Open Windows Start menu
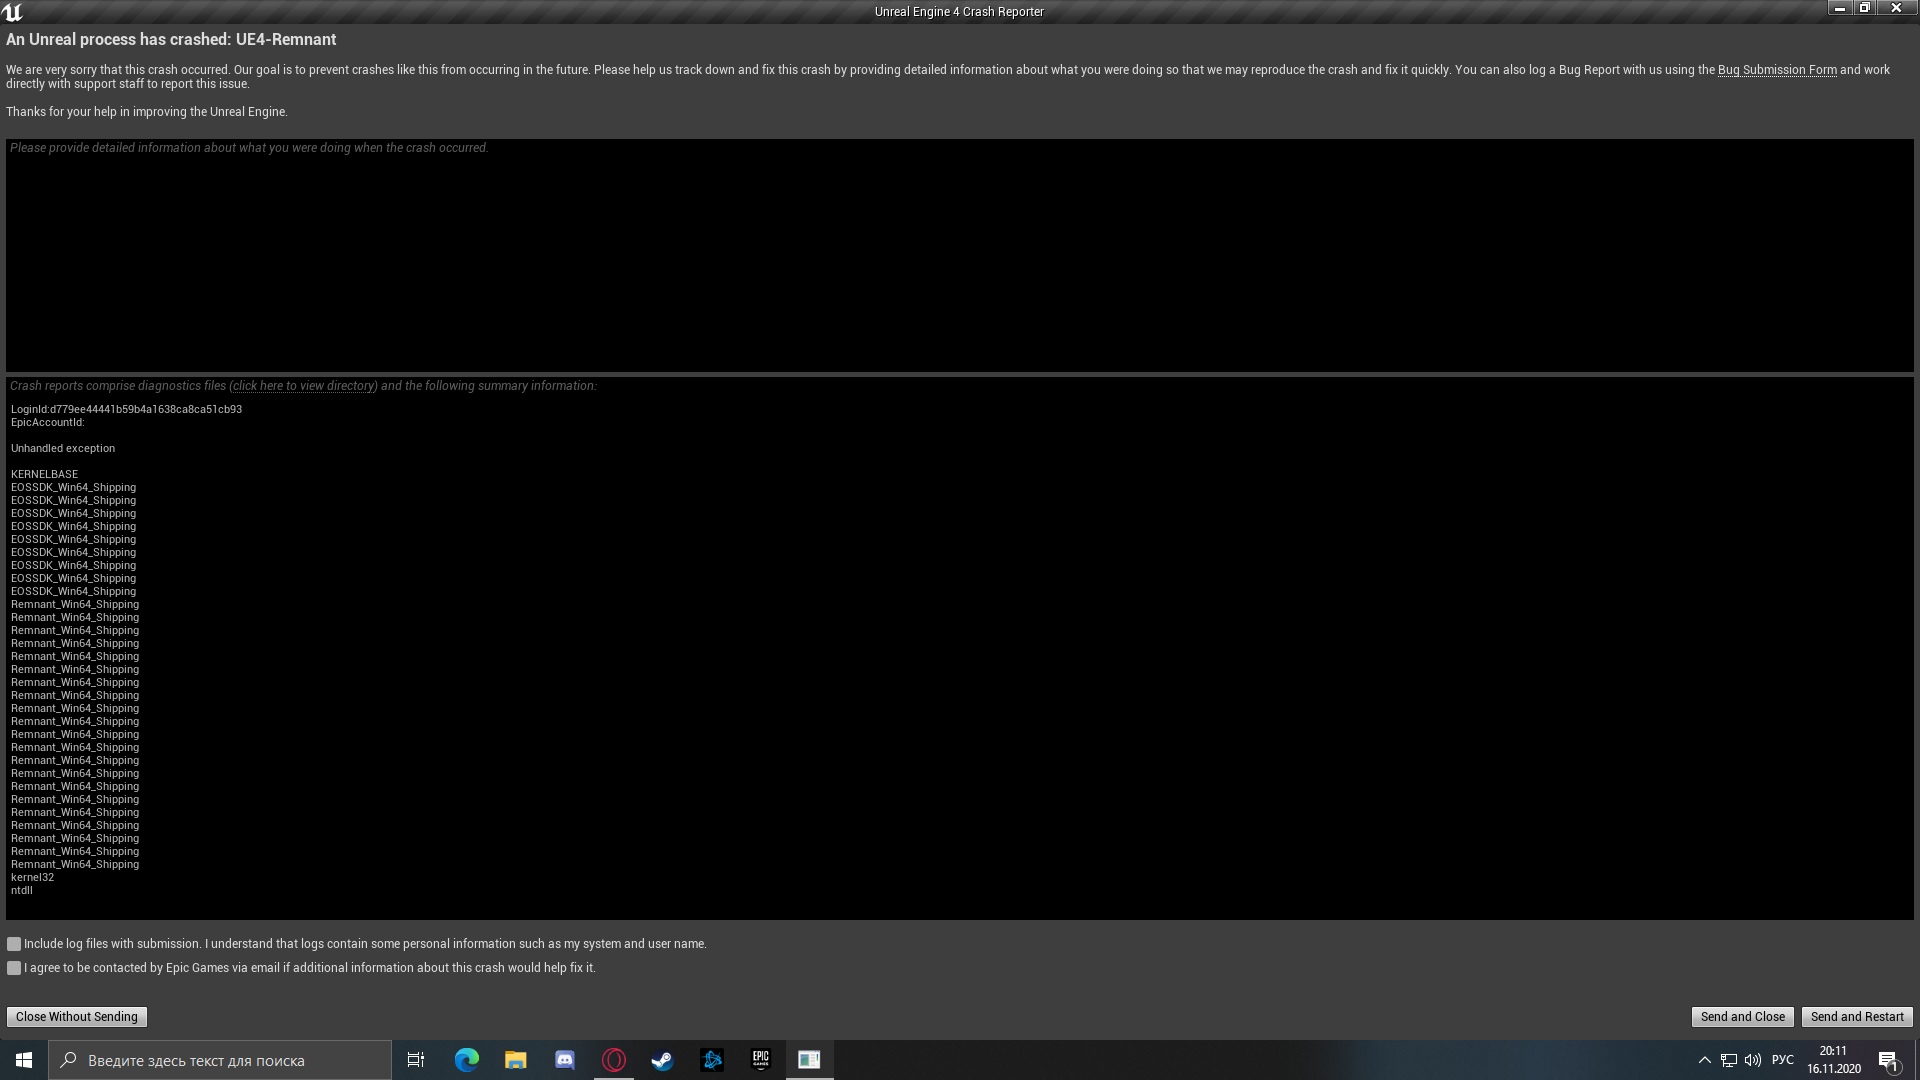Image resolution: width=1920 pixels, height=1080 pixels. click(24, 1060)
